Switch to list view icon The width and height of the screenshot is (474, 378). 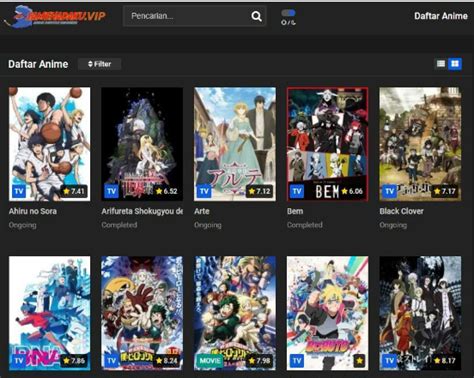441,64
